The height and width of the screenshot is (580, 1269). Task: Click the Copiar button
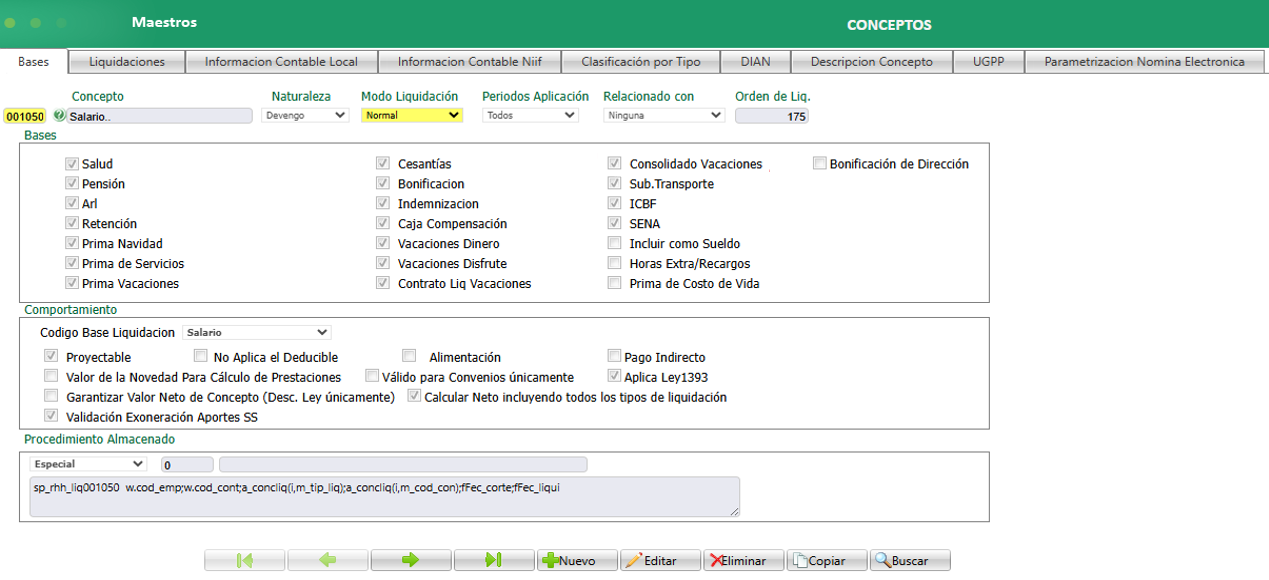click(x=826, y=560)
